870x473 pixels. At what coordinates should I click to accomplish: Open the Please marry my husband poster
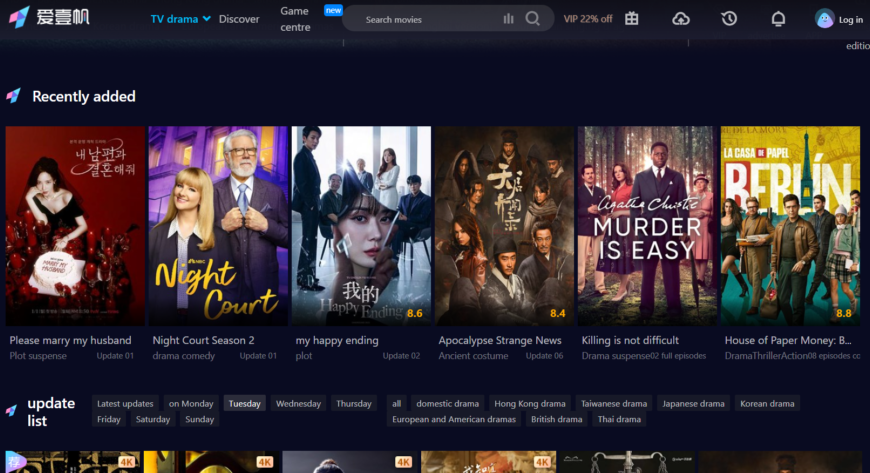[75, 226]
